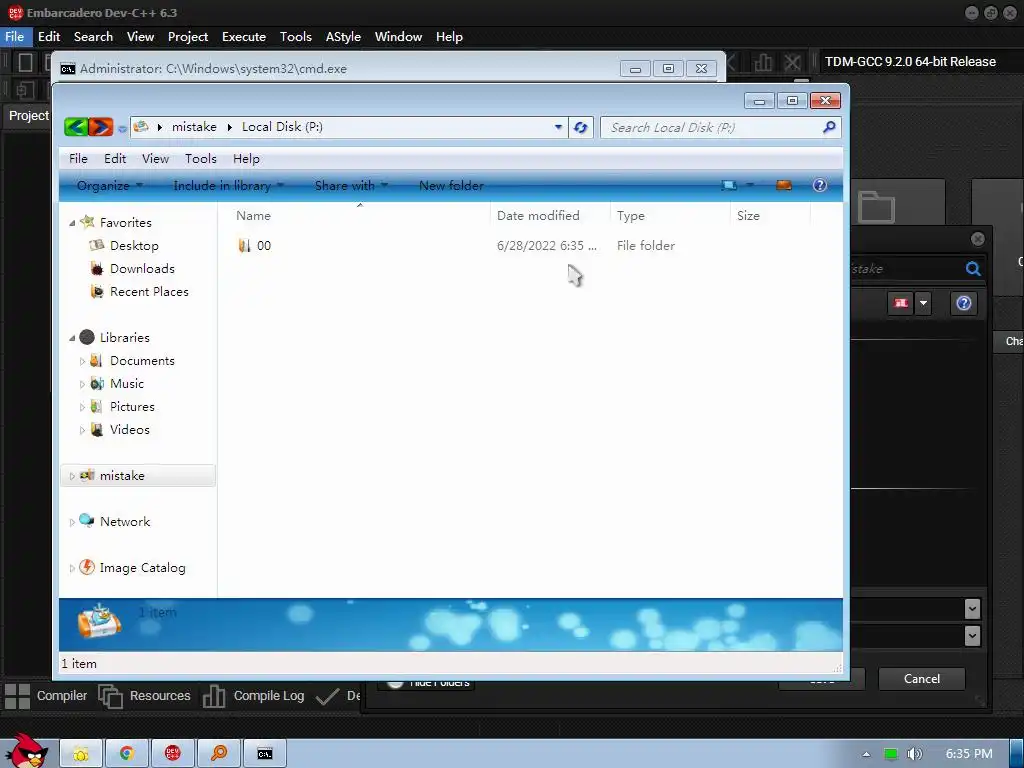
Task: Switch to Dev-C++ from the taskbar
Action: click(172, 754)
